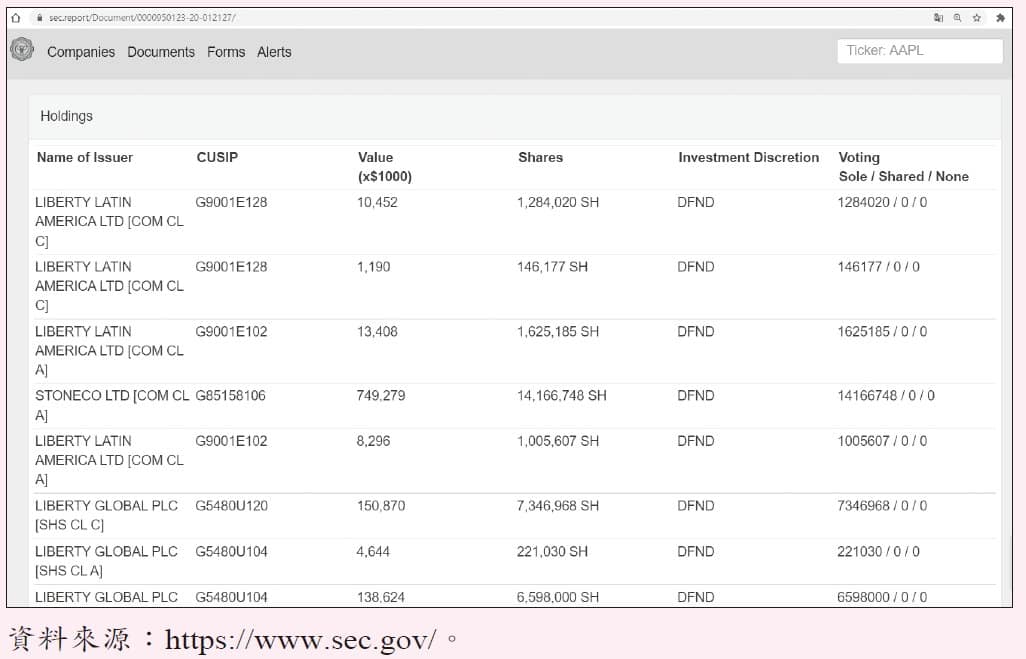
Task: Go to the Documents section
Action: pos(161,52)
